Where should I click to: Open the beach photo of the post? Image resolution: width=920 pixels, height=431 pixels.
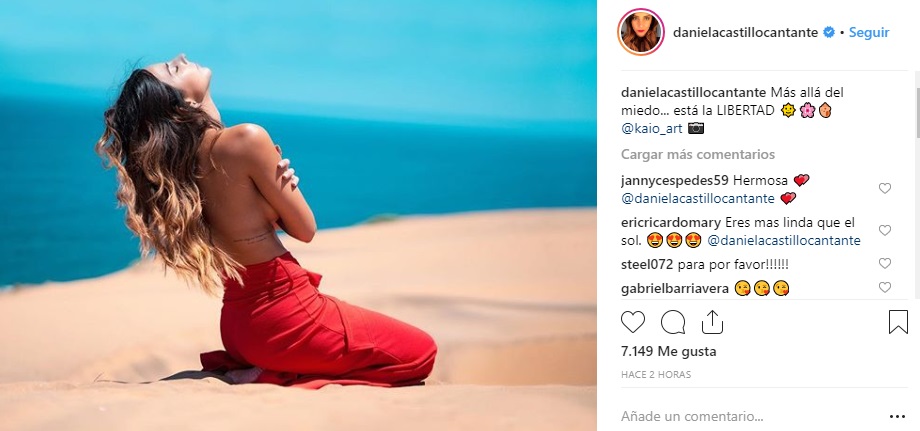coord(298,215)
